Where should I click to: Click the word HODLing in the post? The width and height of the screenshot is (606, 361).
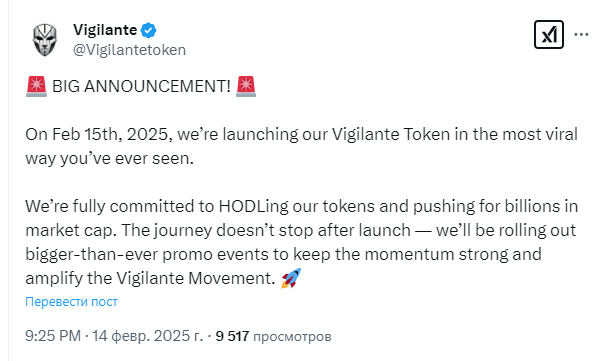tap(254, 206)
